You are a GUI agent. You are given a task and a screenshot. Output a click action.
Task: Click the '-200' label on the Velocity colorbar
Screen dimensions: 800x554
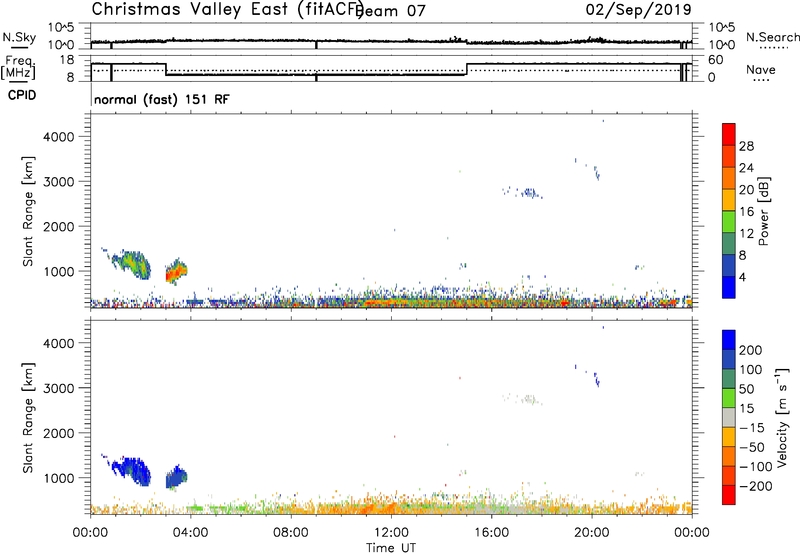click(756, 486)
